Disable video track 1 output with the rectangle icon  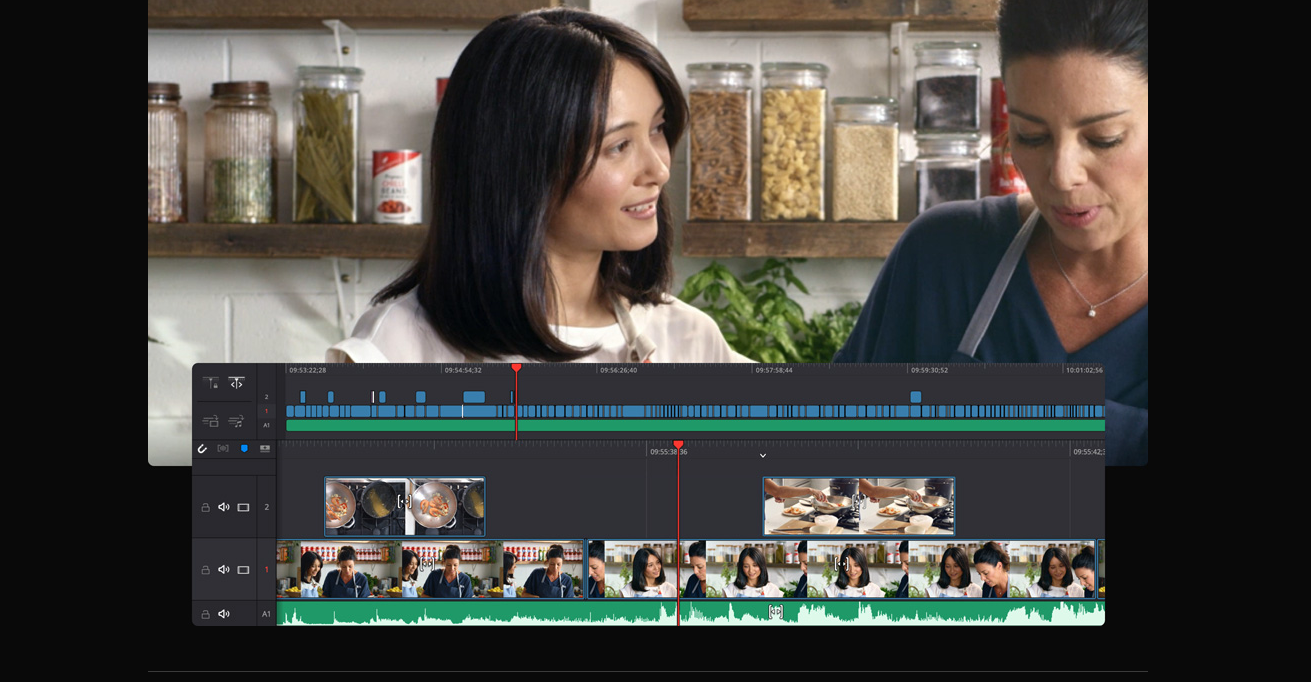[x=242, y=569]
